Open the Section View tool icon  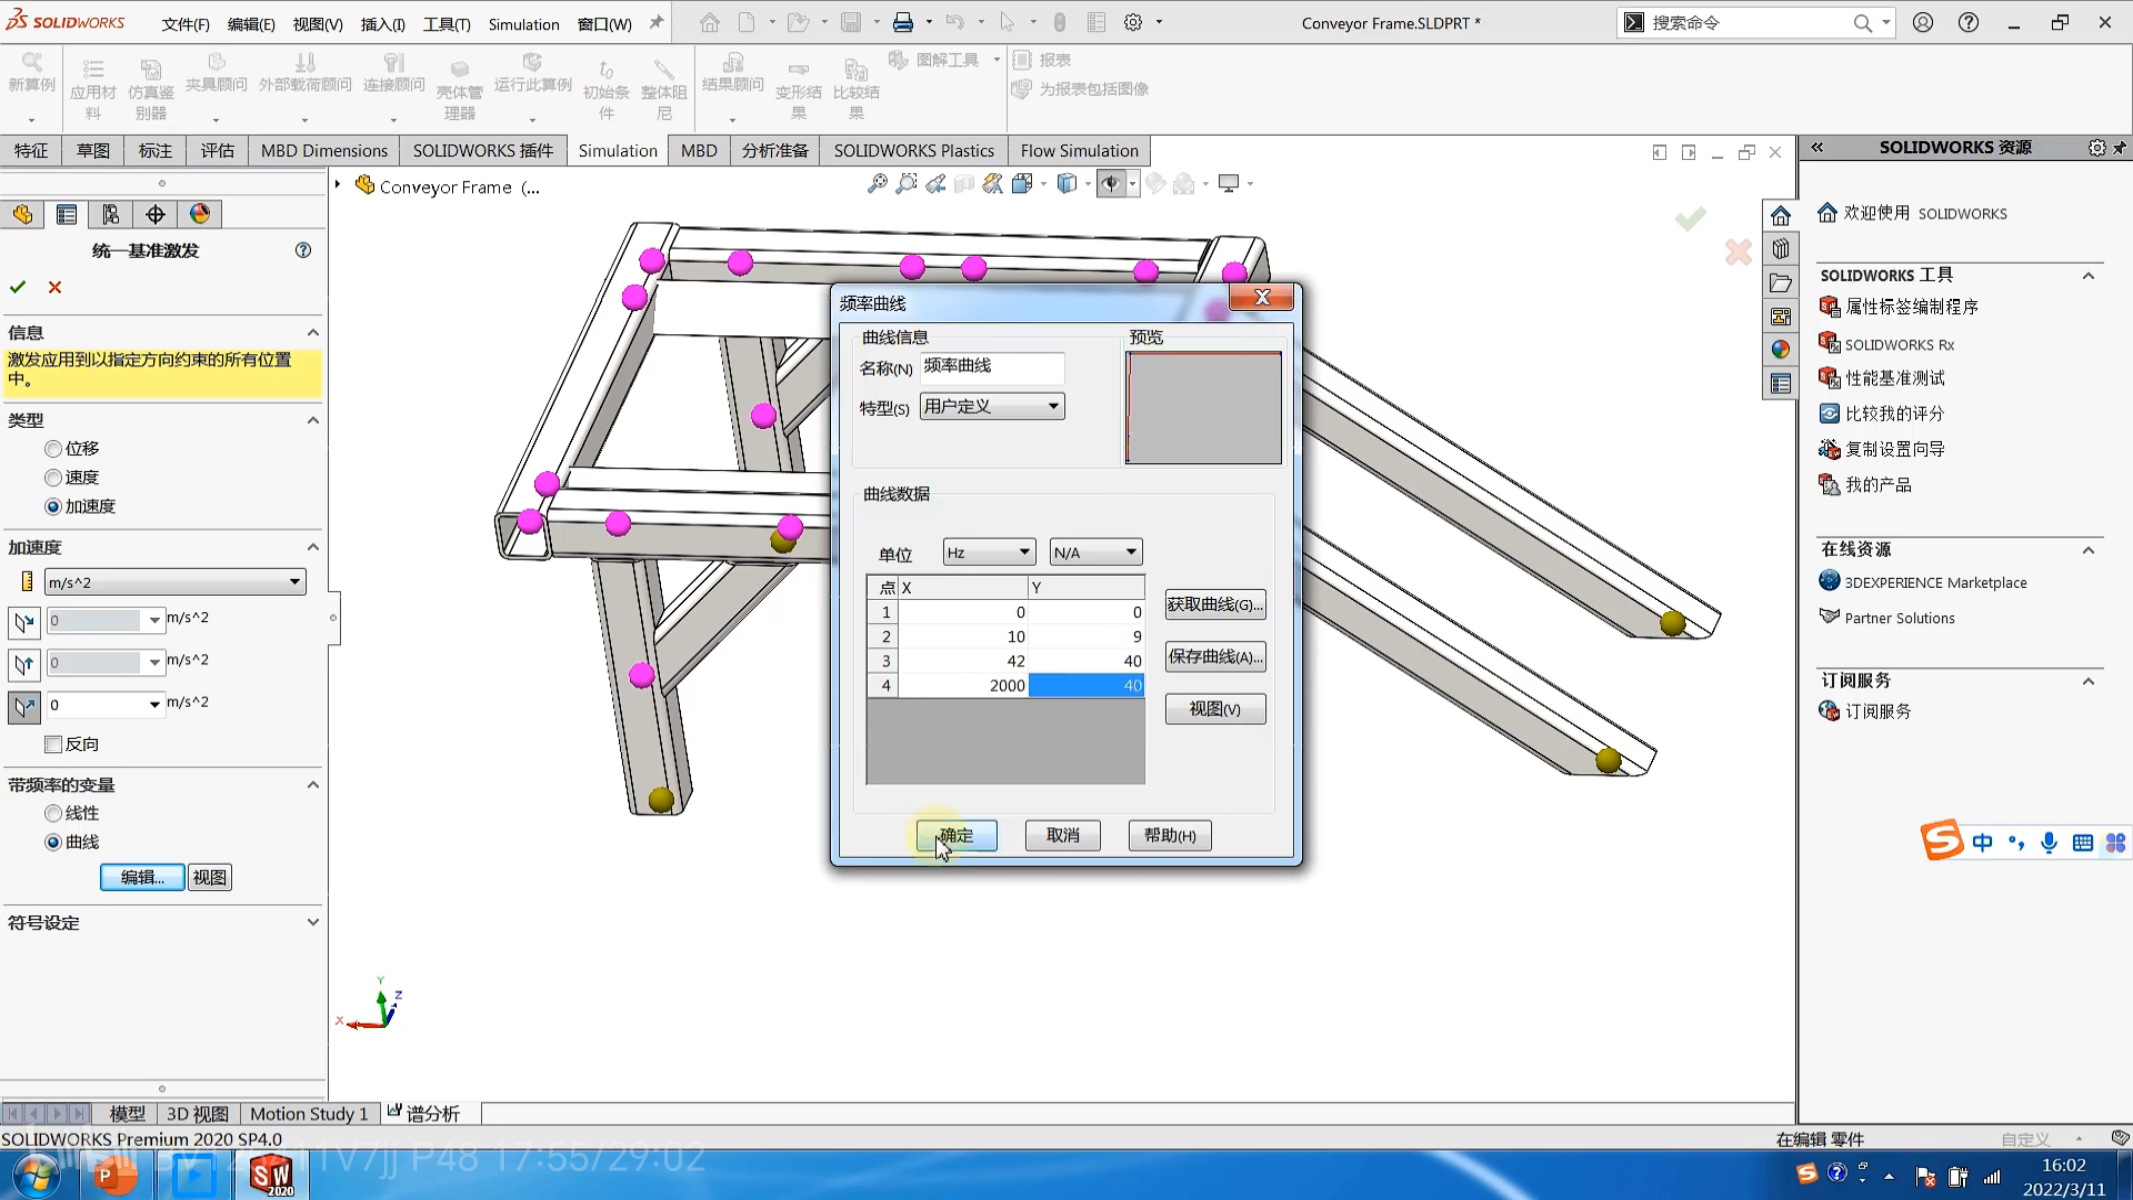964,184
